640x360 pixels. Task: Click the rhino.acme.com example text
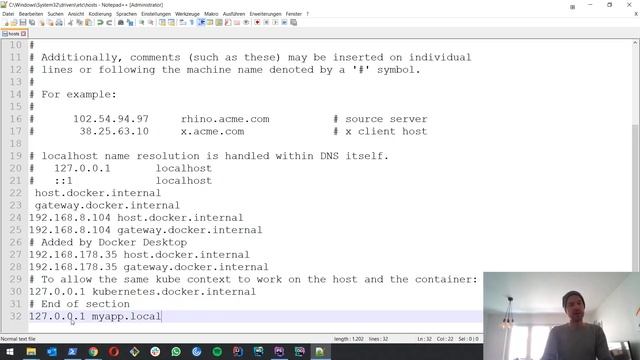coord(225,119)
